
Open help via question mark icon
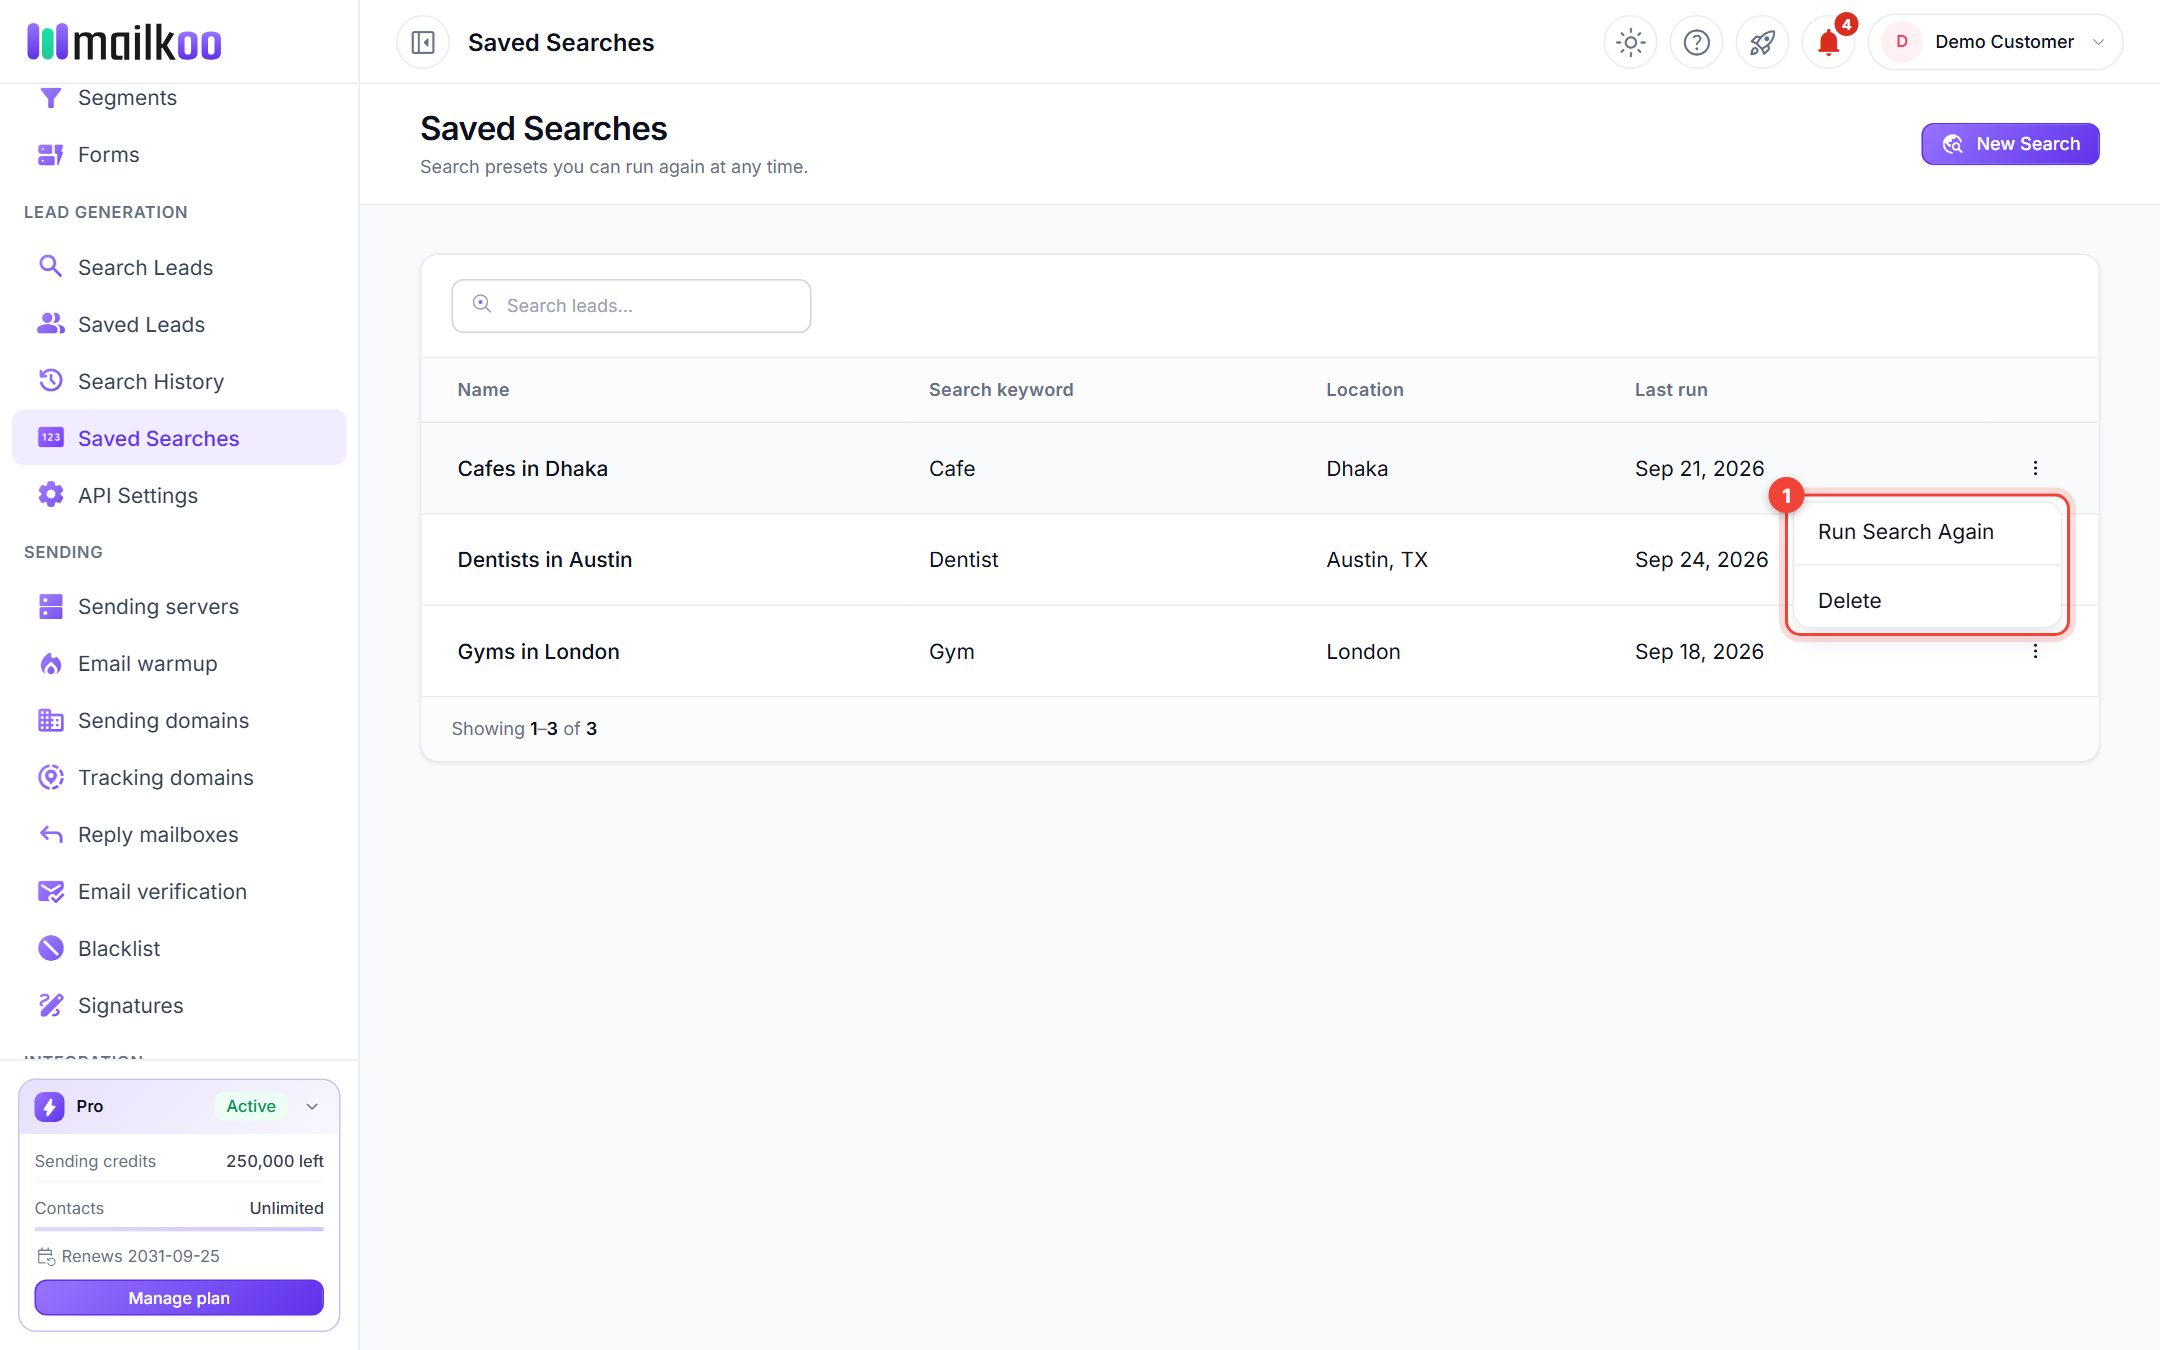click(1696, 42)
